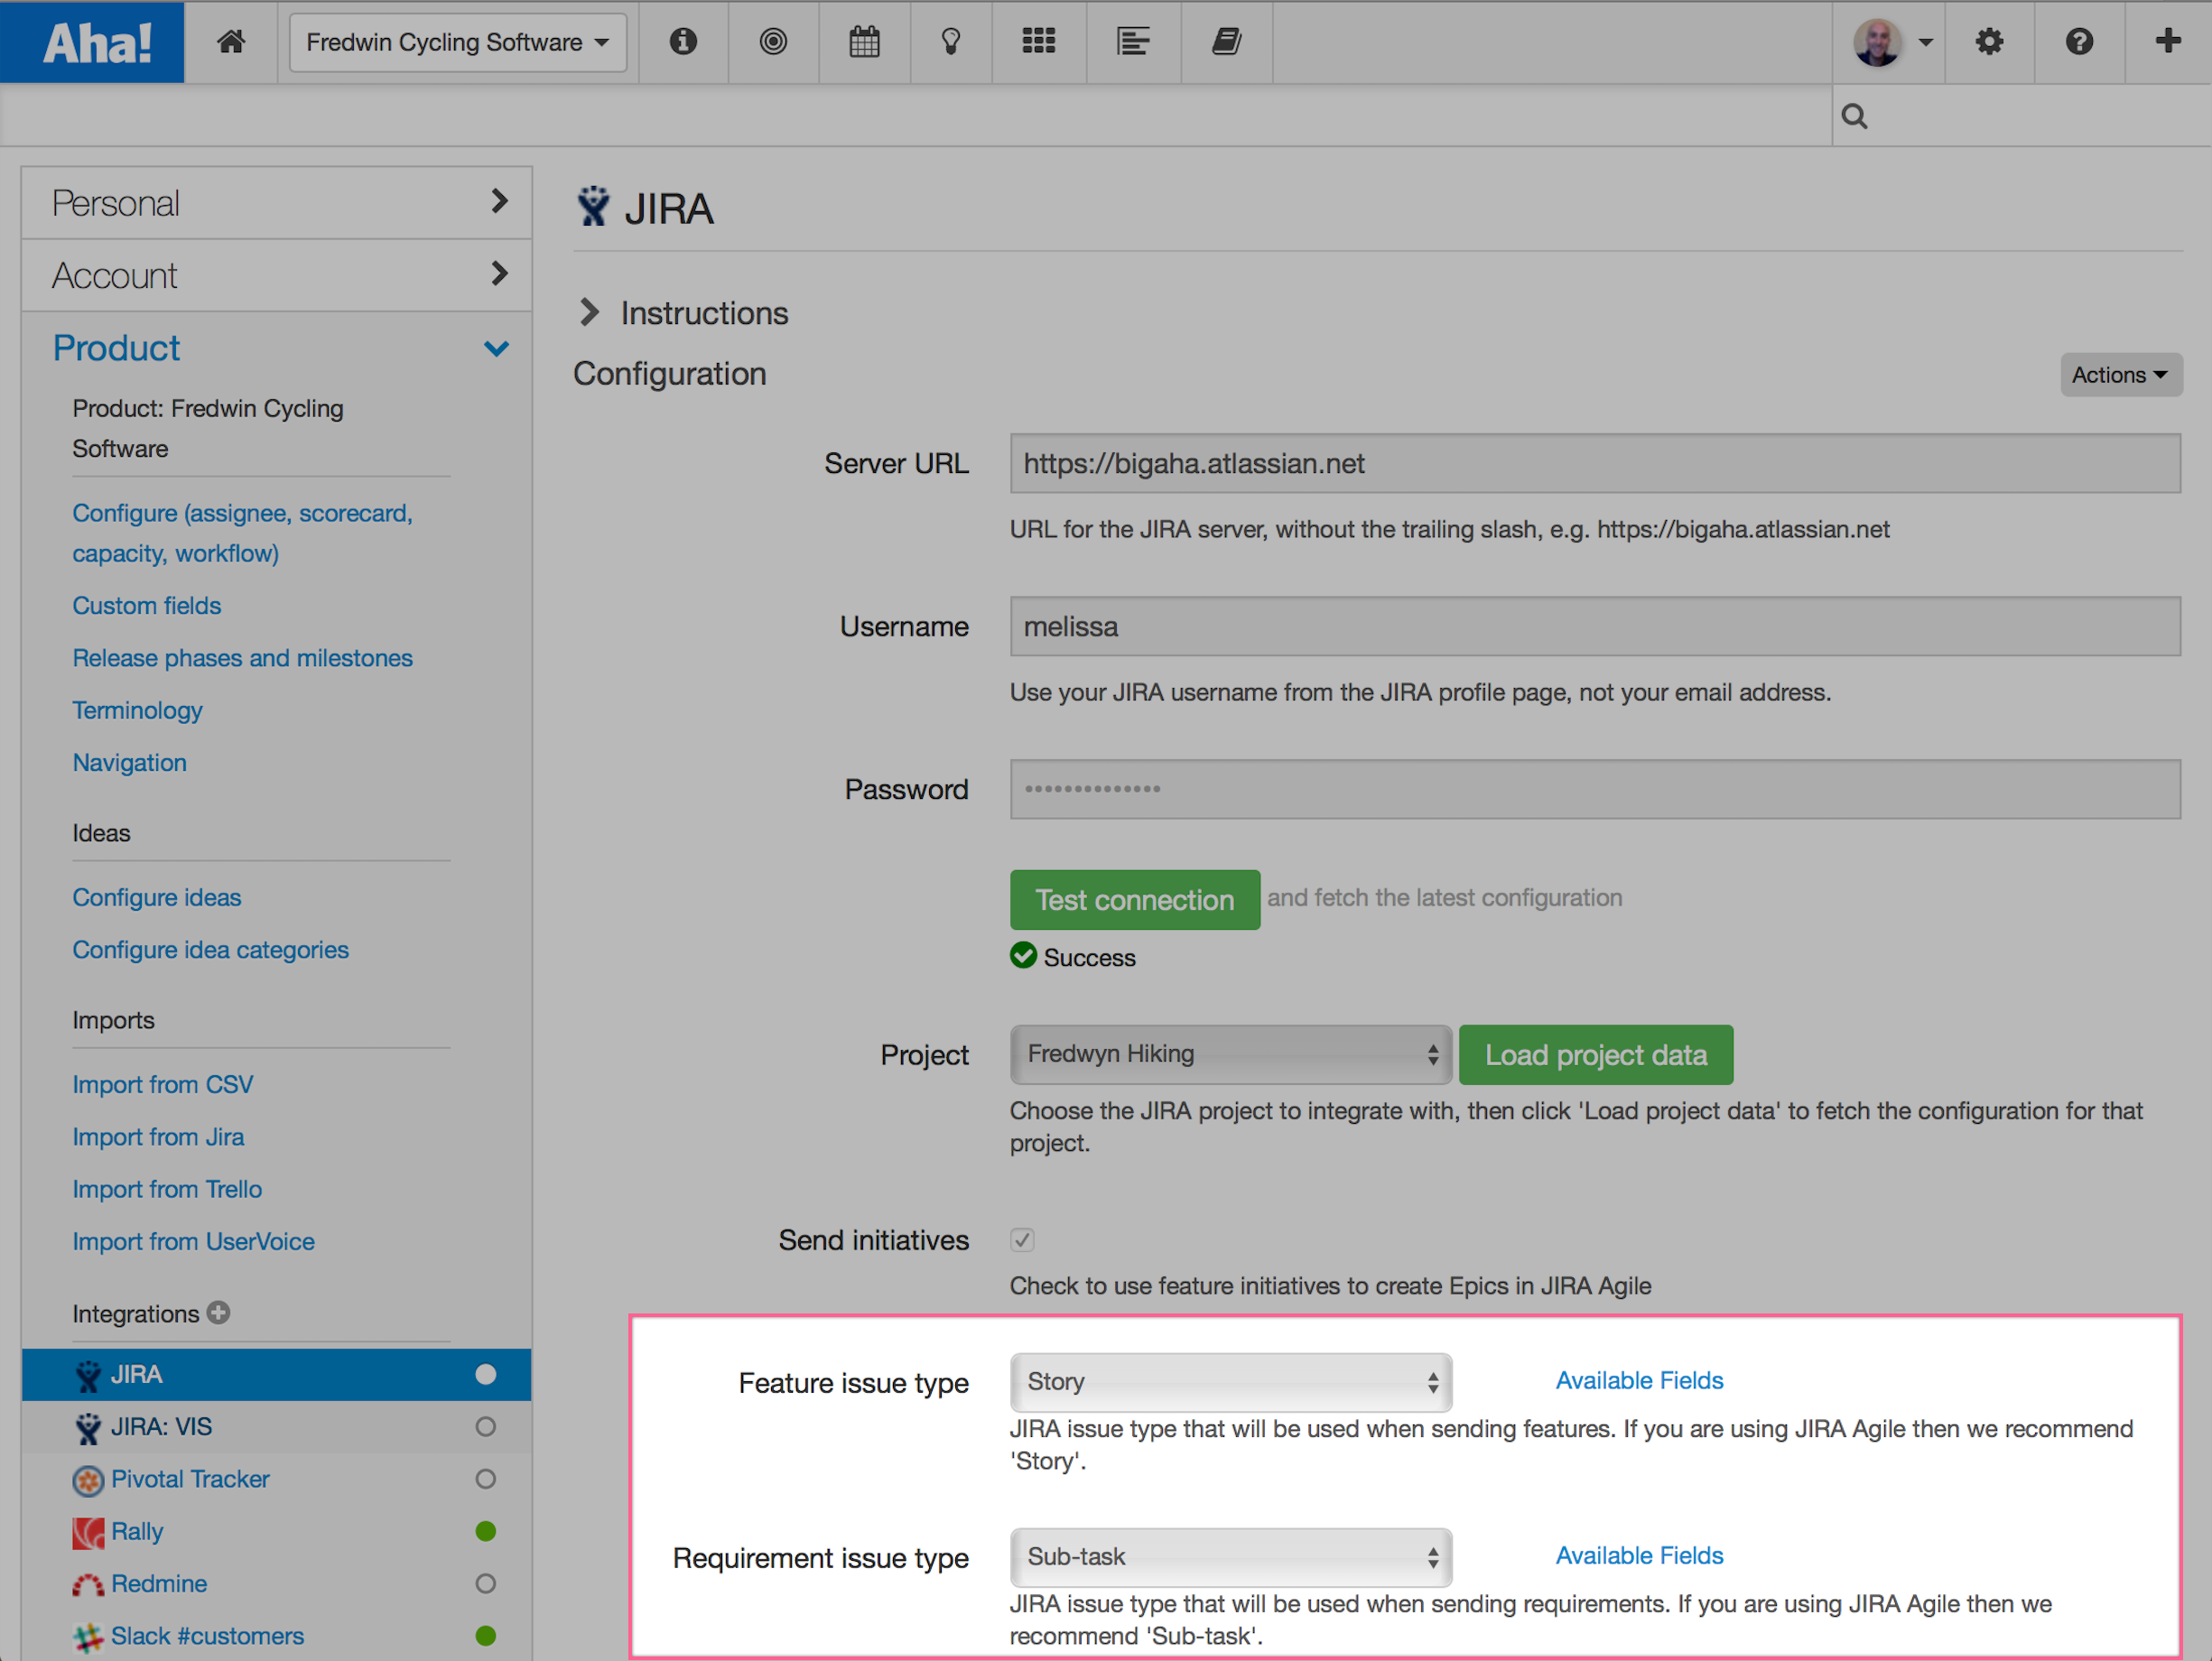The image size is (2212, 1661).
Task: Open the help question mark icon
Action: (2079, 41)
